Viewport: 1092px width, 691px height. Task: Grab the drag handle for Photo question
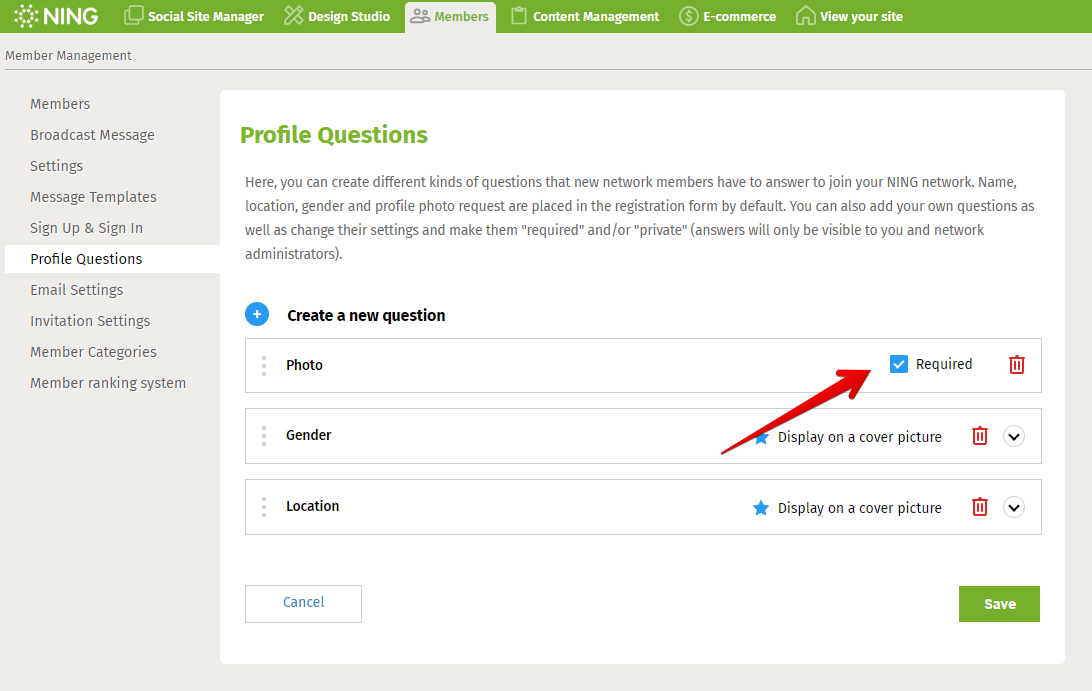pyautogui.click(x=264, y=366)
